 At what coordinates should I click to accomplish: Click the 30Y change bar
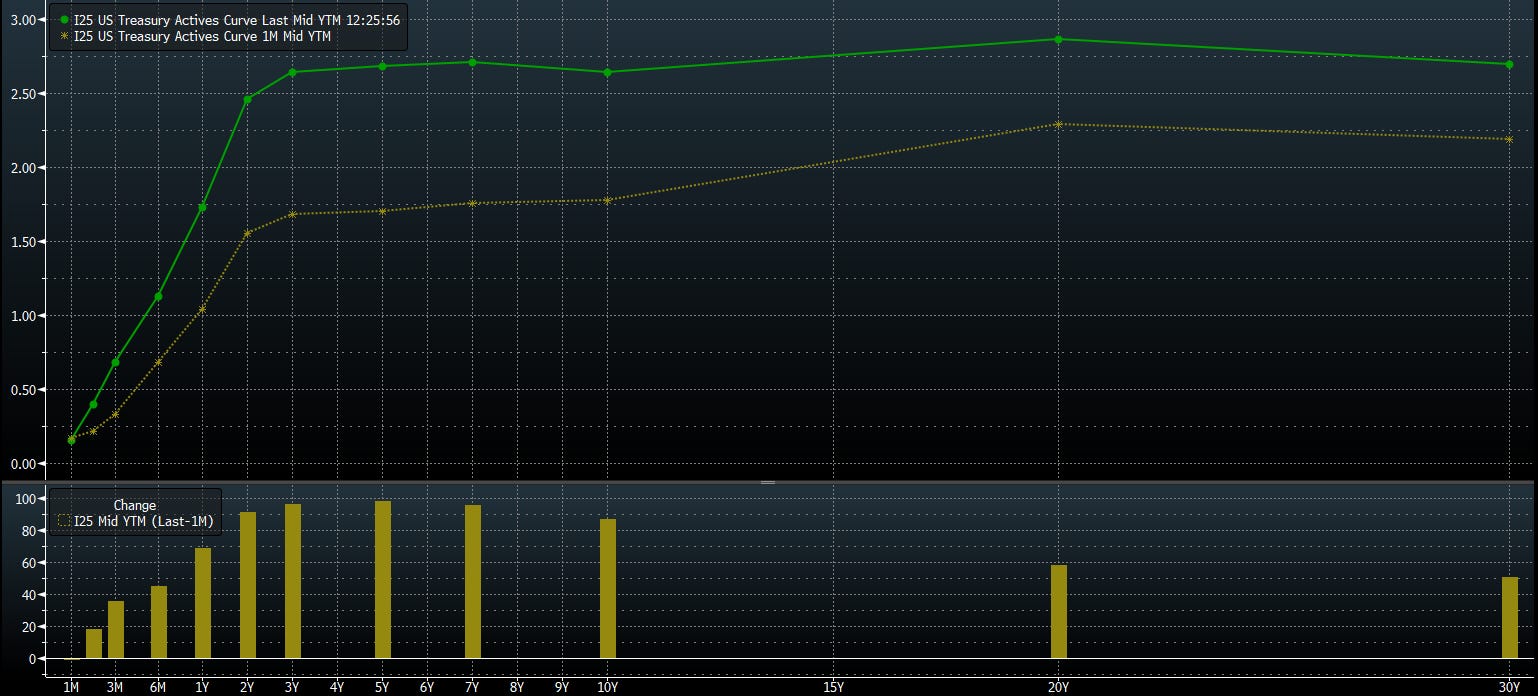(1510, 618)
